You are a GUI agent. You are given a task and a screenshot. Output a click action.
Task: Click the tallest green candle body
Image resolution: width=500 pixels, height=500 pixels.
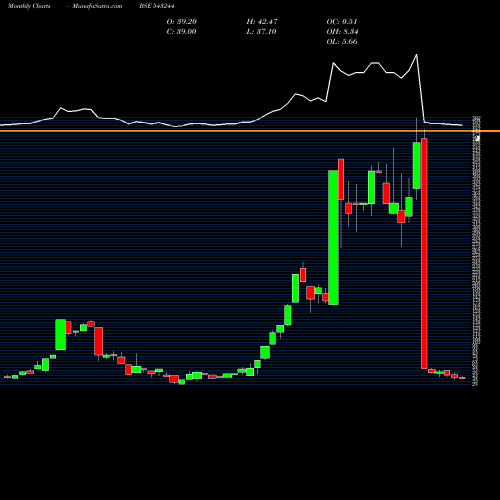pos(333,237)
